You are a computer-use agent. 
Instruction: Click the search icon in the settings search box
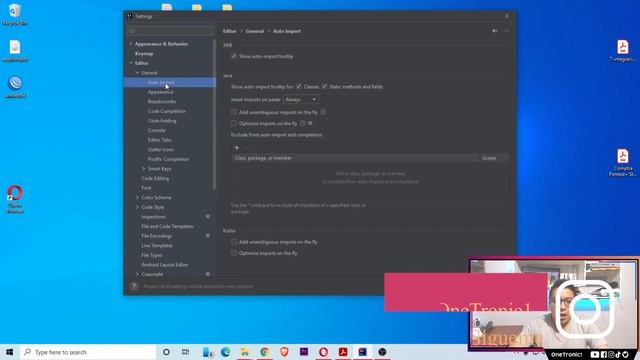(x=132, y=31)
